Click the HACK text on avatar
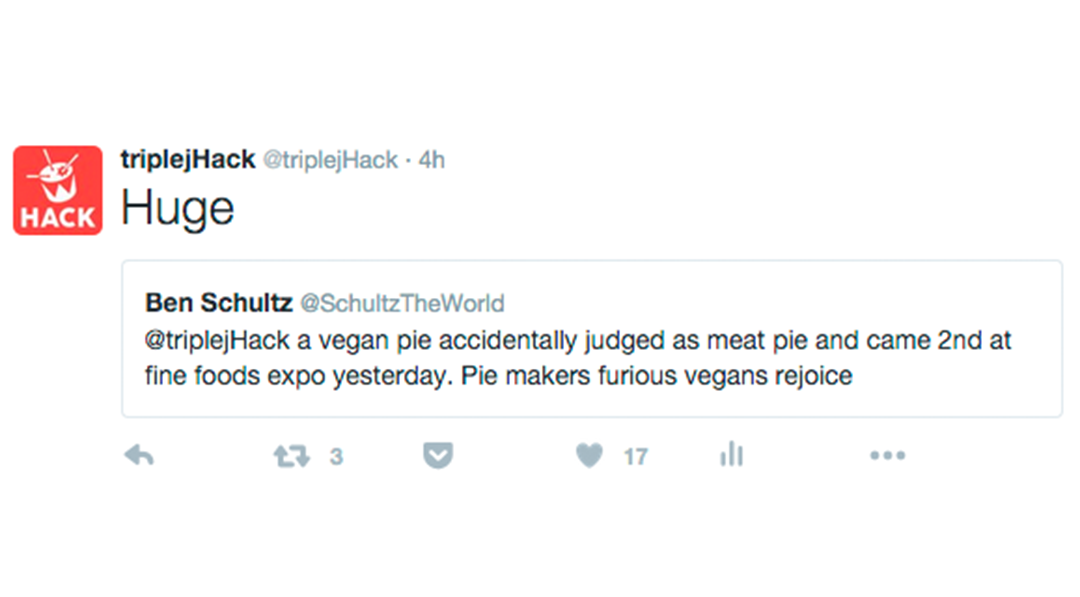Screen dimensions: 1080x597 (58, 218)
